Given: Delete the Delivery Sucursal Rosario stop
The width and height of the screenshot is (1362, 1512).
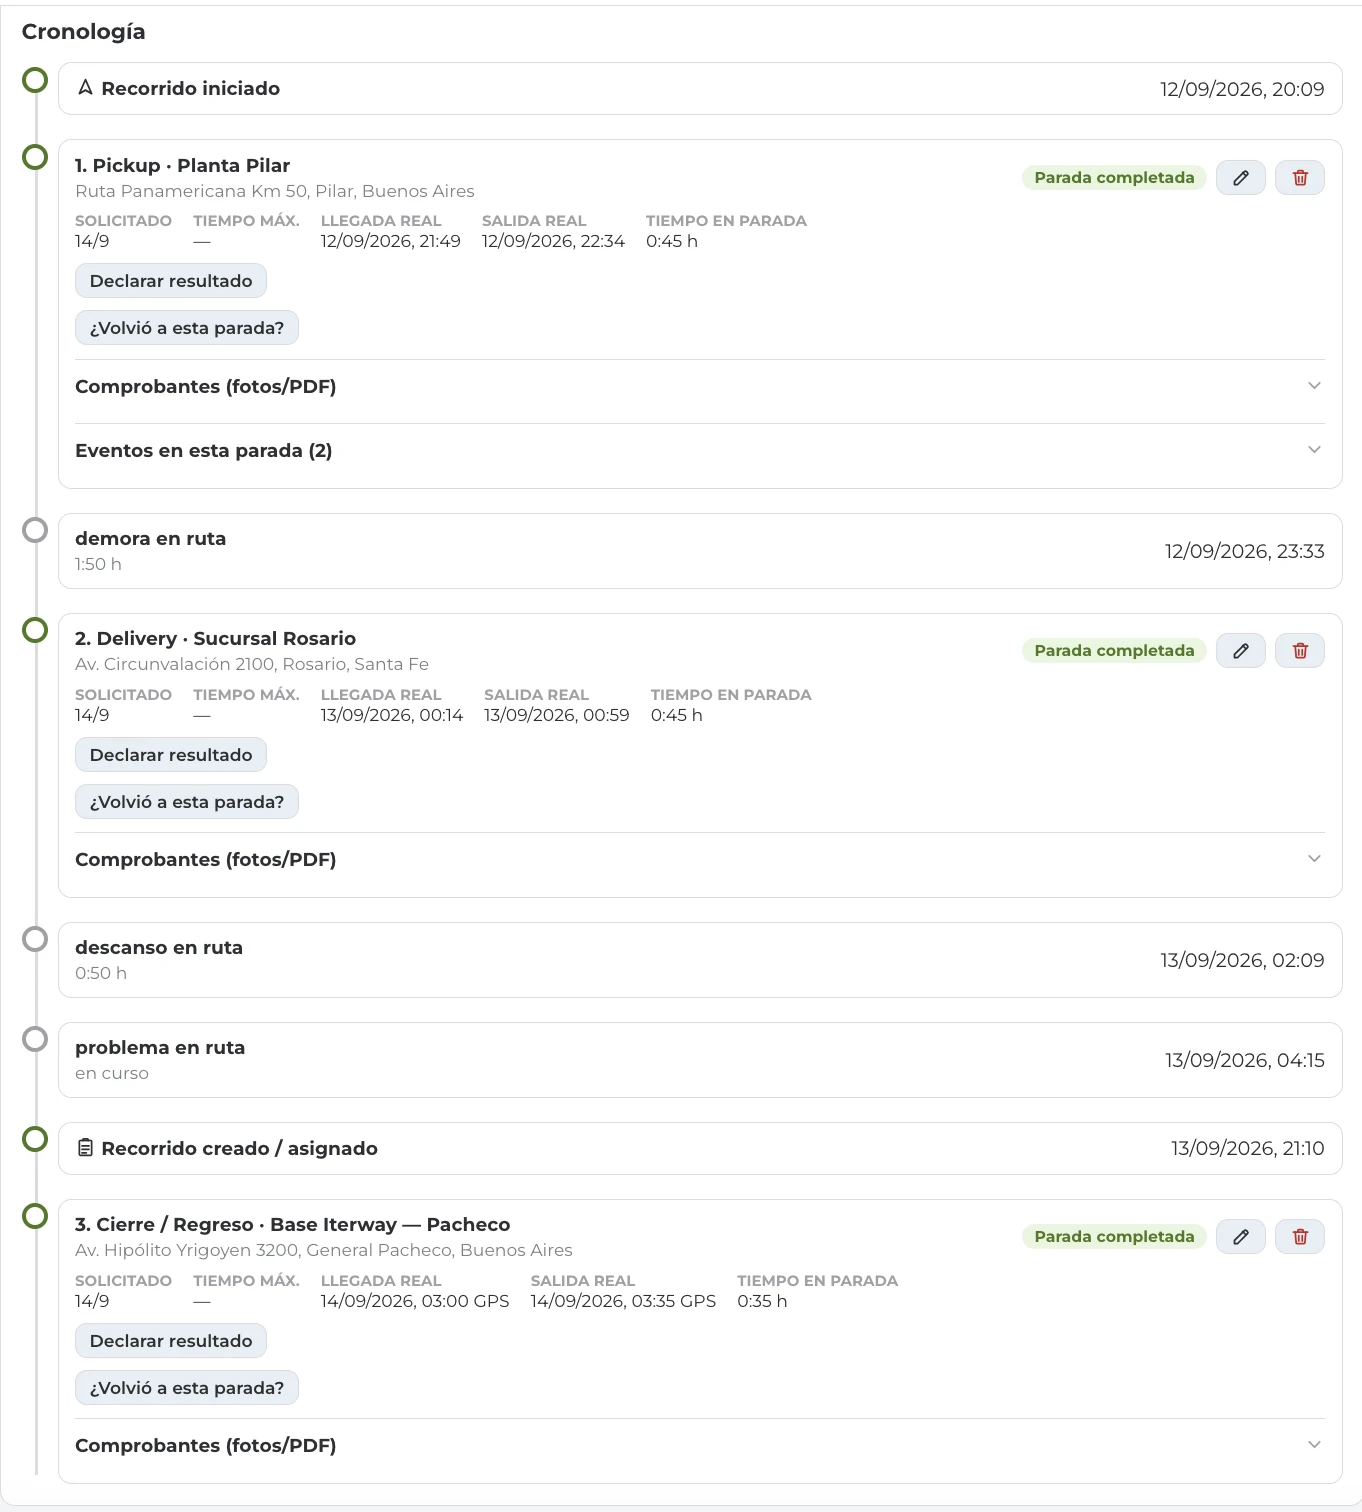Looking at the screenshot, I should tap(1300, 651).
